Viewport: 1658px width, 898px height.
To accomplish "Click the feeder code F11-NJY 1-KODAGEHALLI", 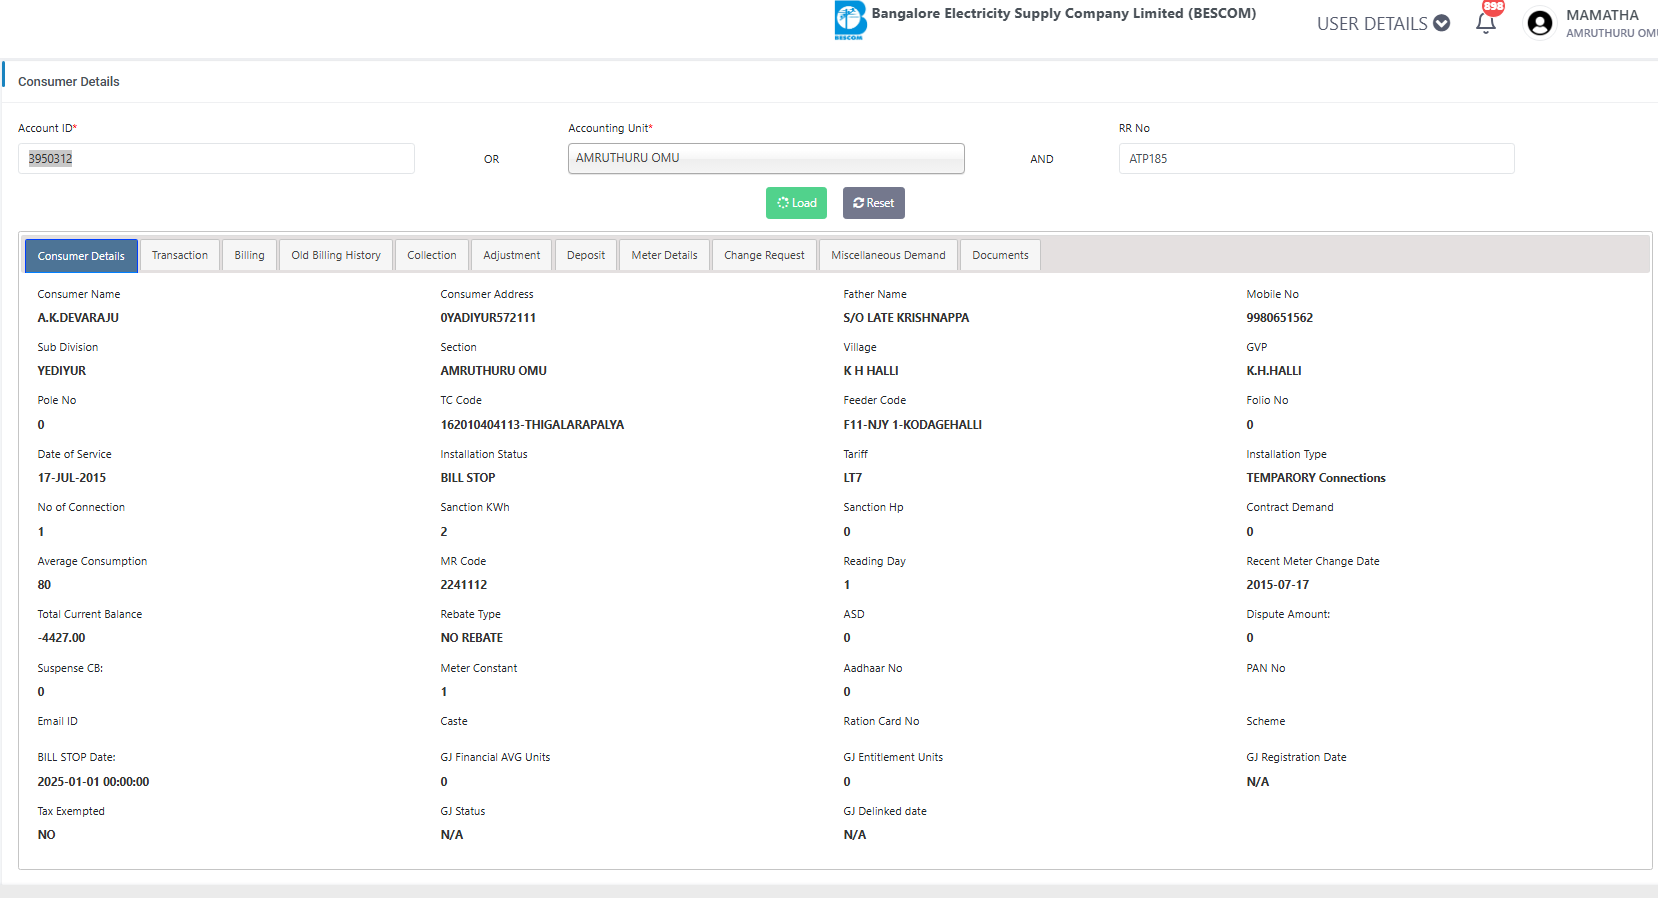I will (913, 425).
